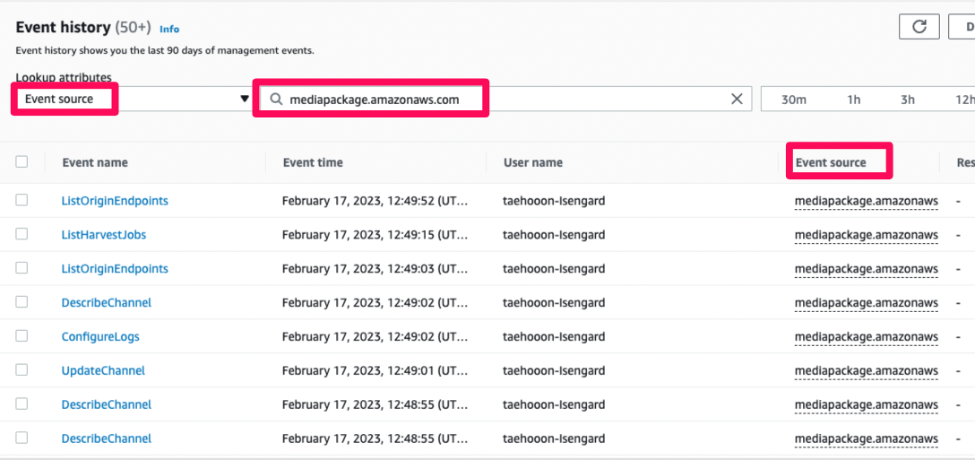The image size is (977, 460).
Task: Choose the 1h time range option
Action: (853, 99)
